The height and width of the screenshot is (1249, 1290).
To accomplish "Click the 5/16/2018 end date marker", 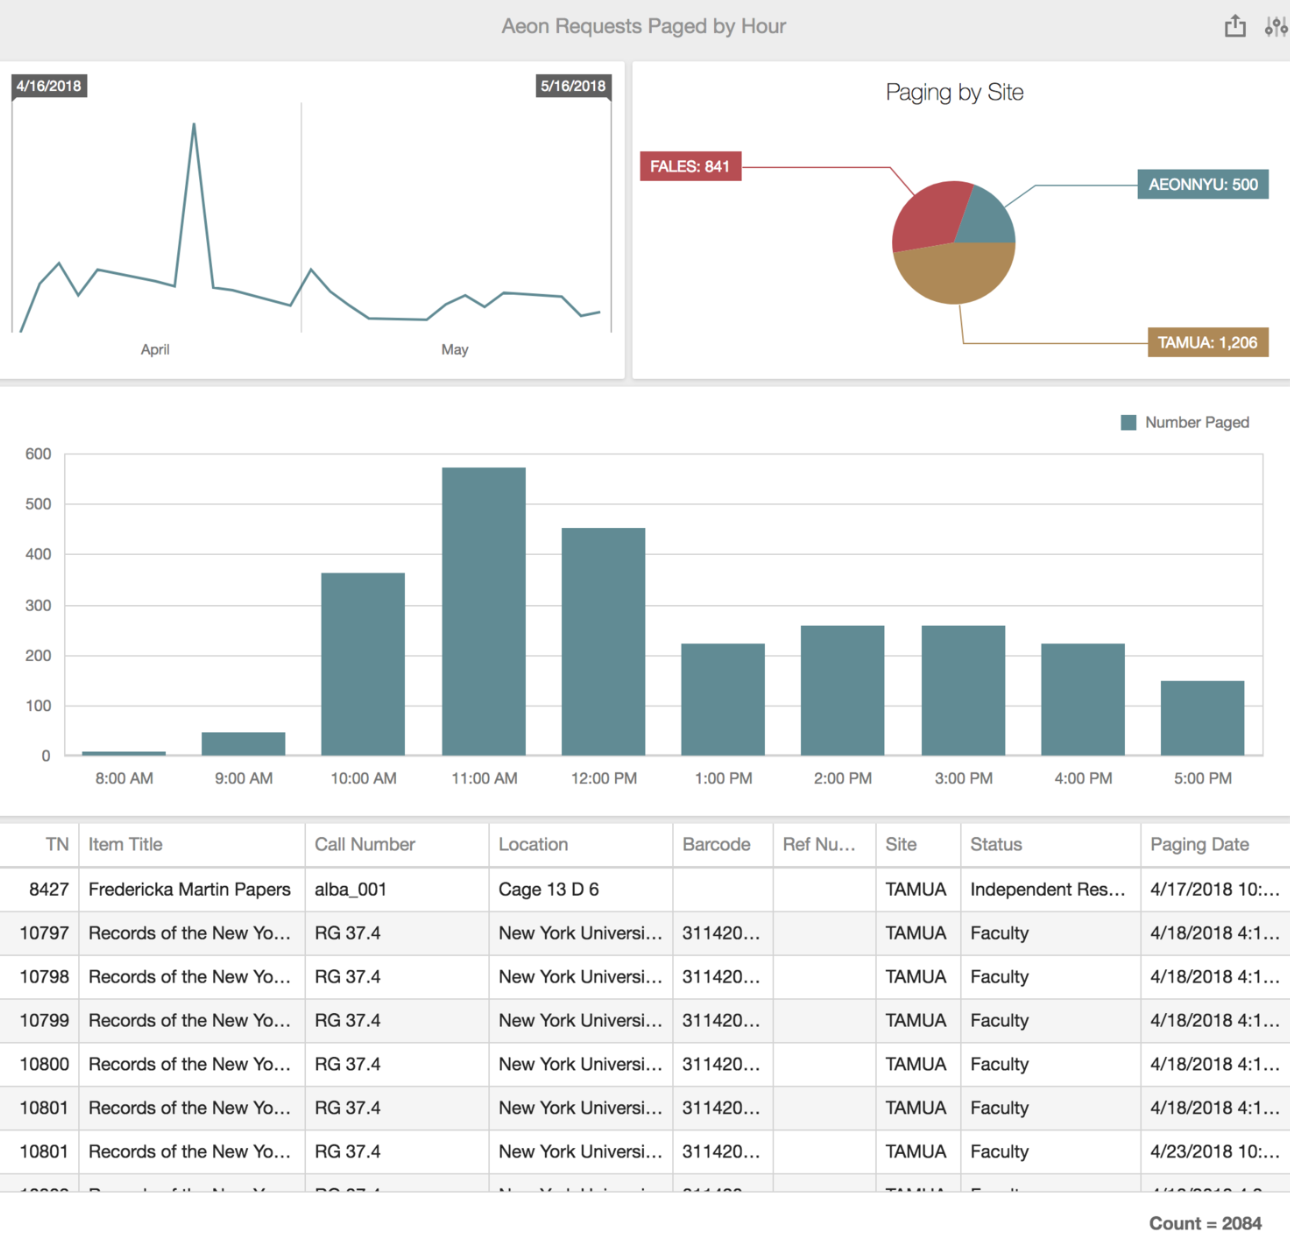I will pos(573,86).
